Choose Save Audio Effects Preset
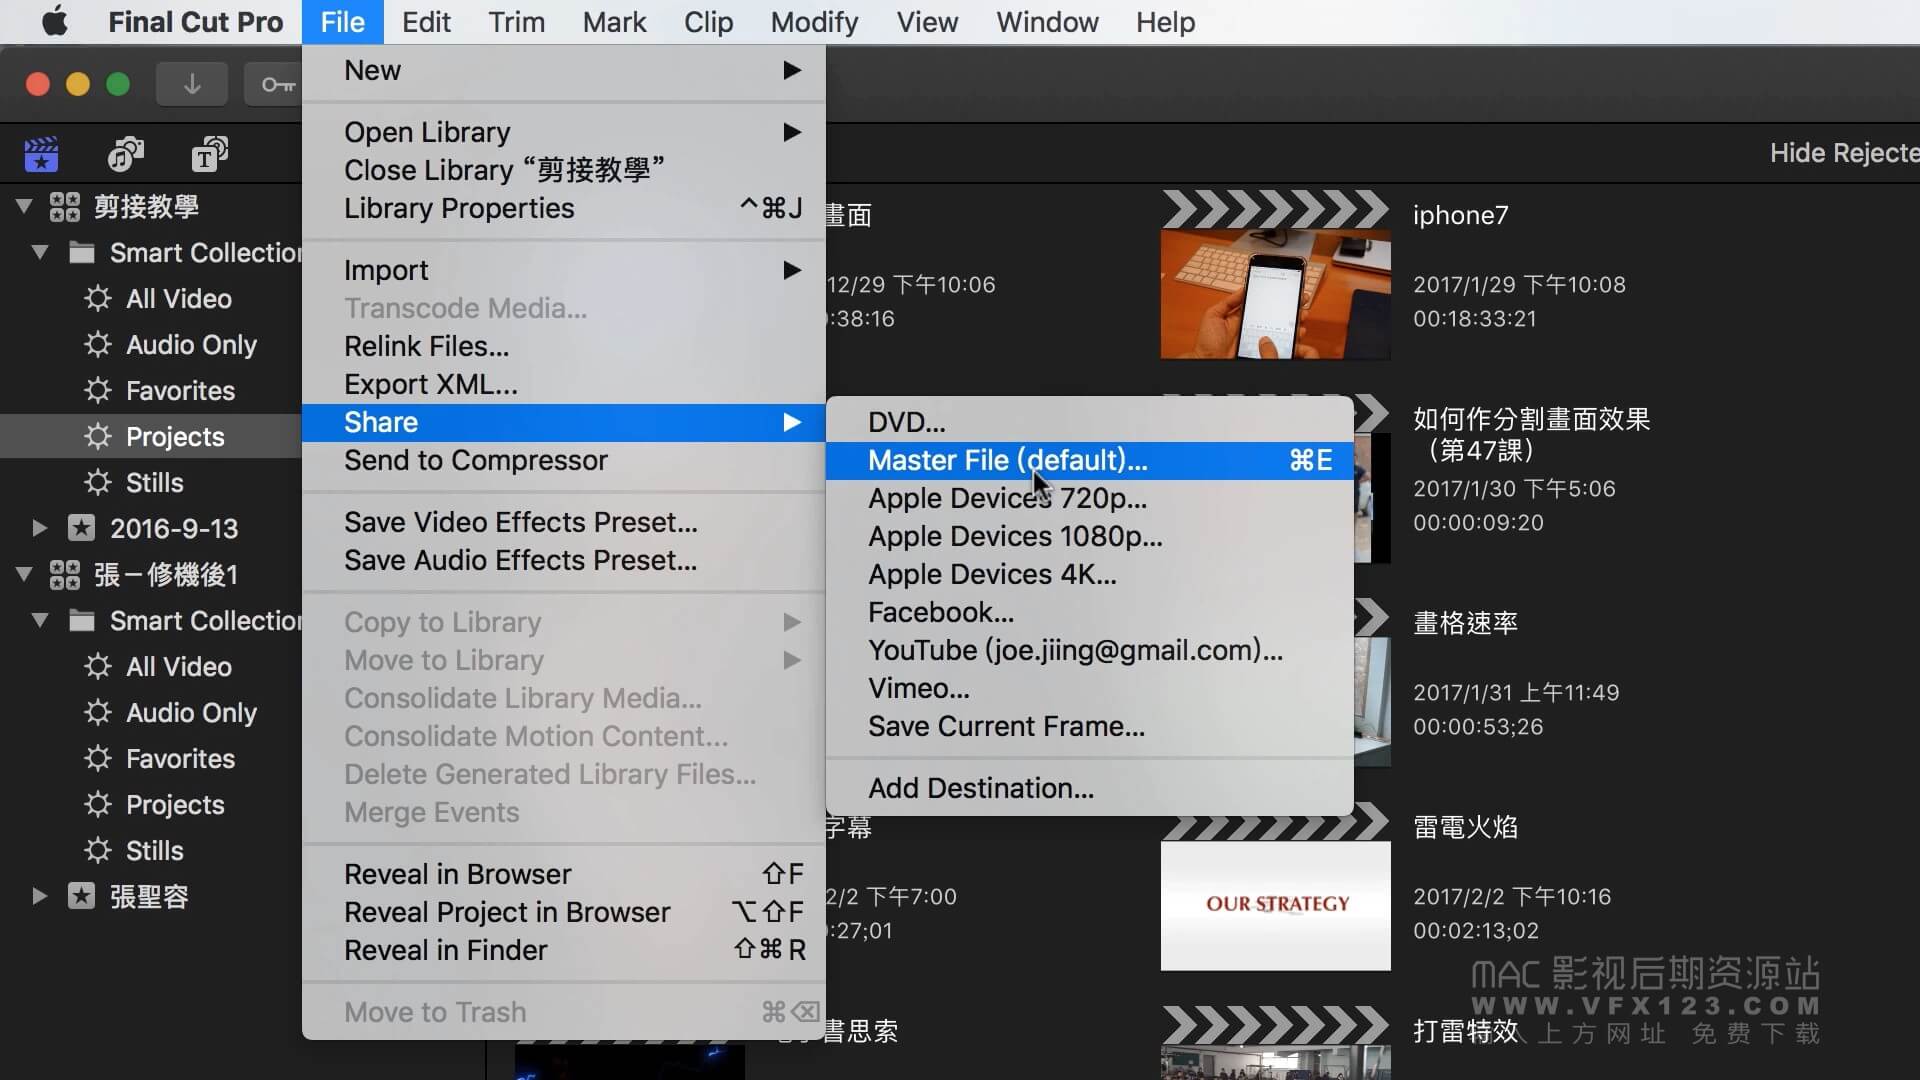 point(564,560)
